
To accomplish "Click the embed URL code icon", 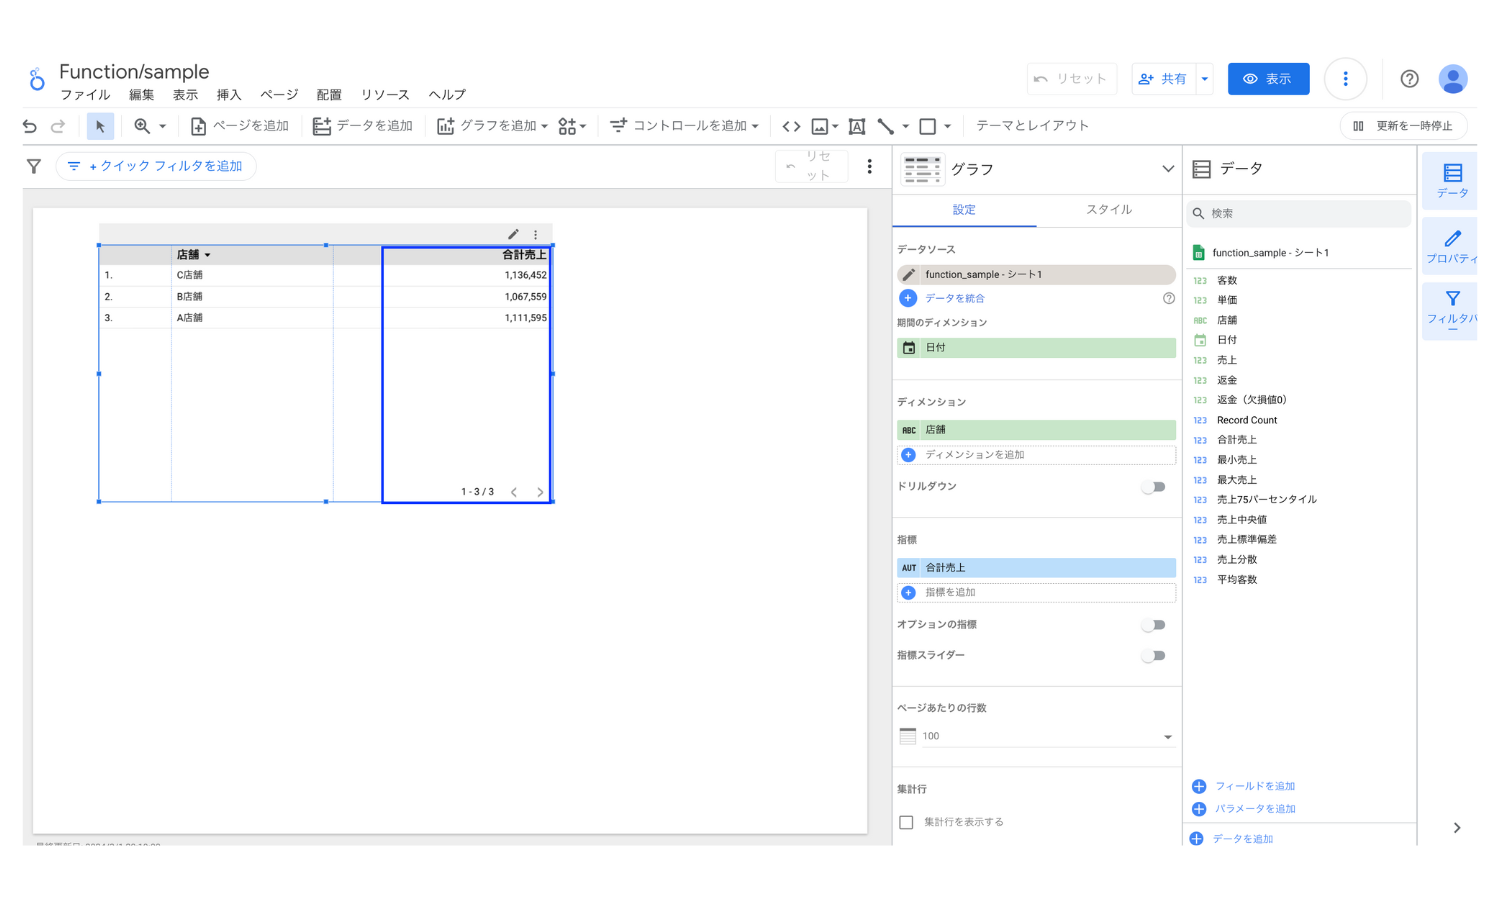I will pyautogui.click(x=791, y=126).
